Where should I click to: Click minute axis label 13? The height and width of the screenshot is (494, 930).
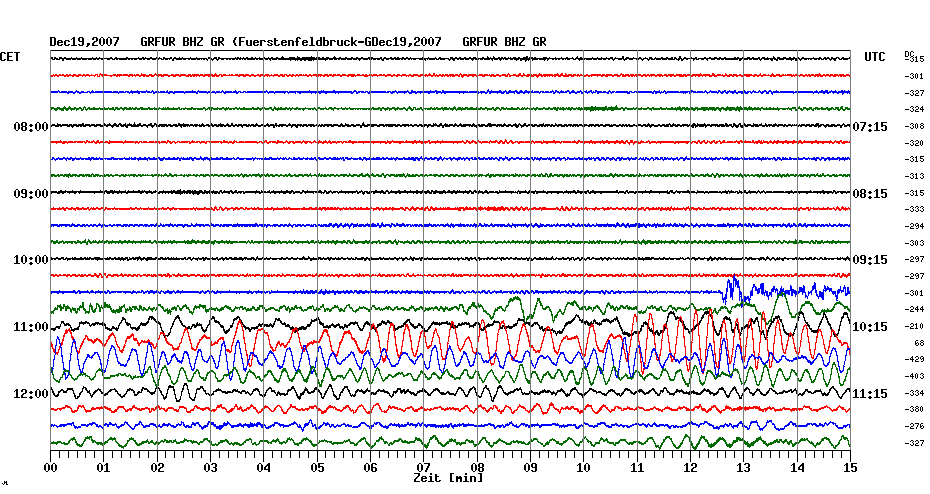point(744,468)
